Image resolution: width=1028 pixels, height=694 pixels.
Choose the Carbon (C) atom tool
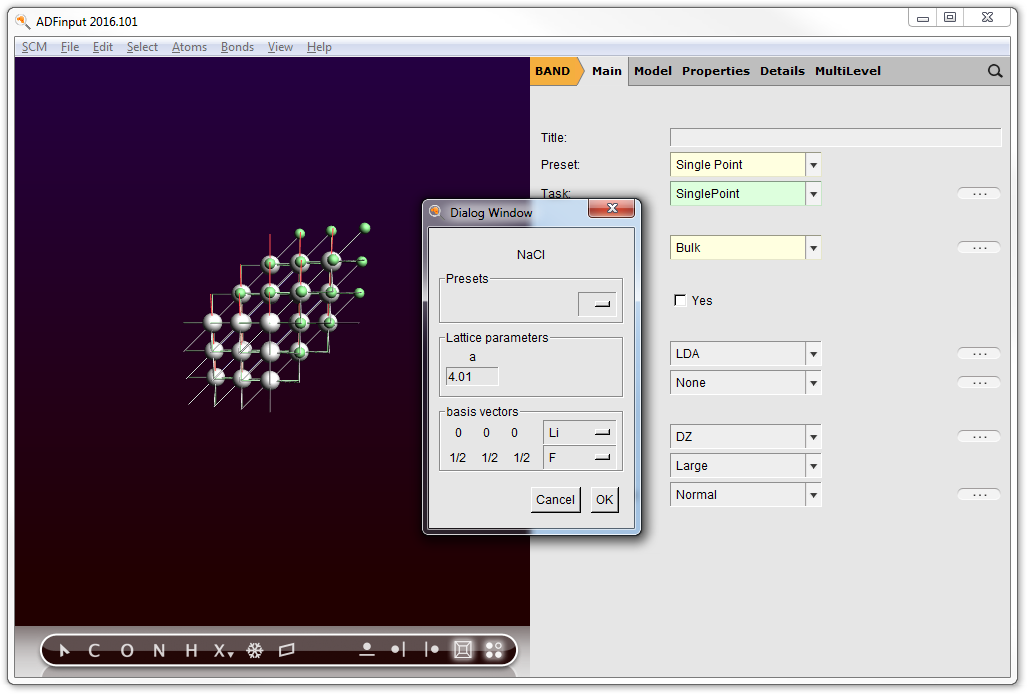(x=94, y=650)
